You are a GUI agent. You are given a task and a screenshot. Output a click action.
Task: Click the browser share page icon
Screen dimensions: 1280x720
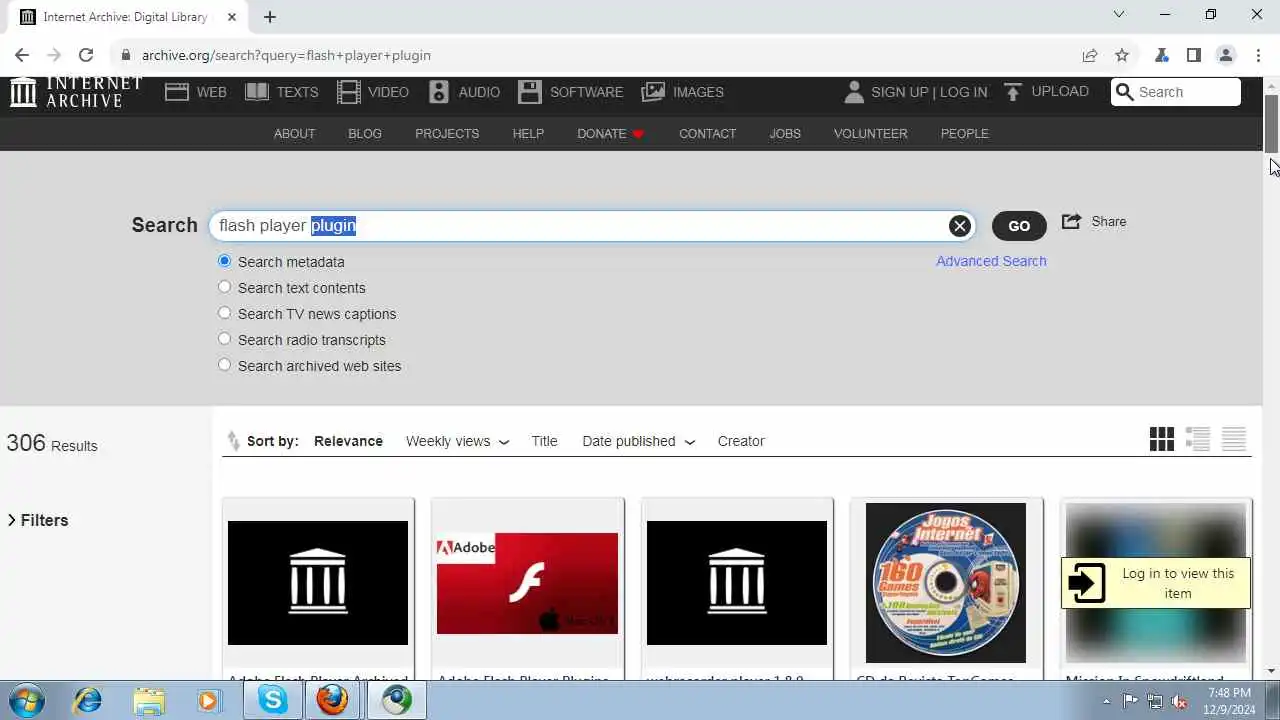tap(1090, 55)
